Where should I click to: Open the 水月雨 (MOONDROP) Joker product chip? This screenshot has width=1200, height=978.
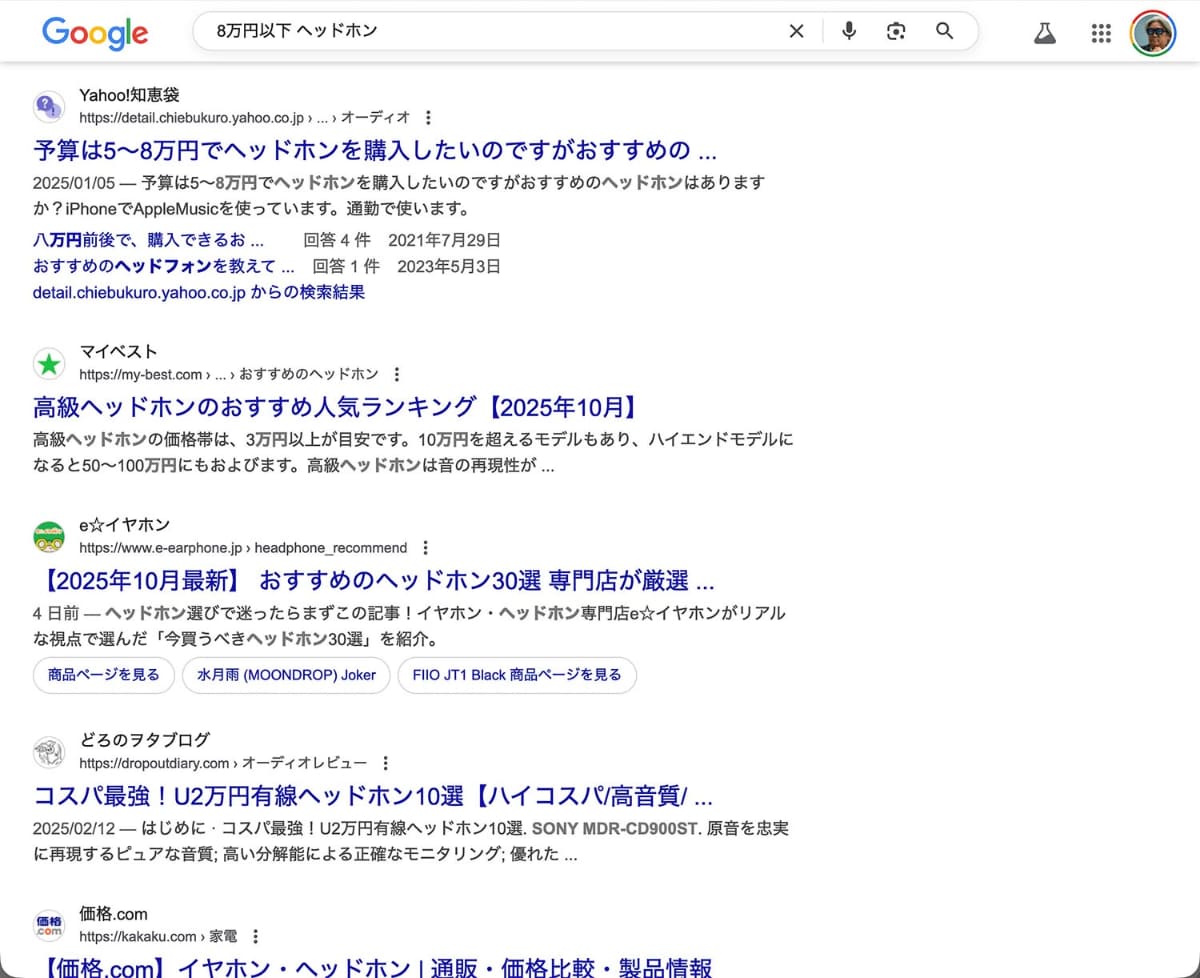click(x=286, y=675)
